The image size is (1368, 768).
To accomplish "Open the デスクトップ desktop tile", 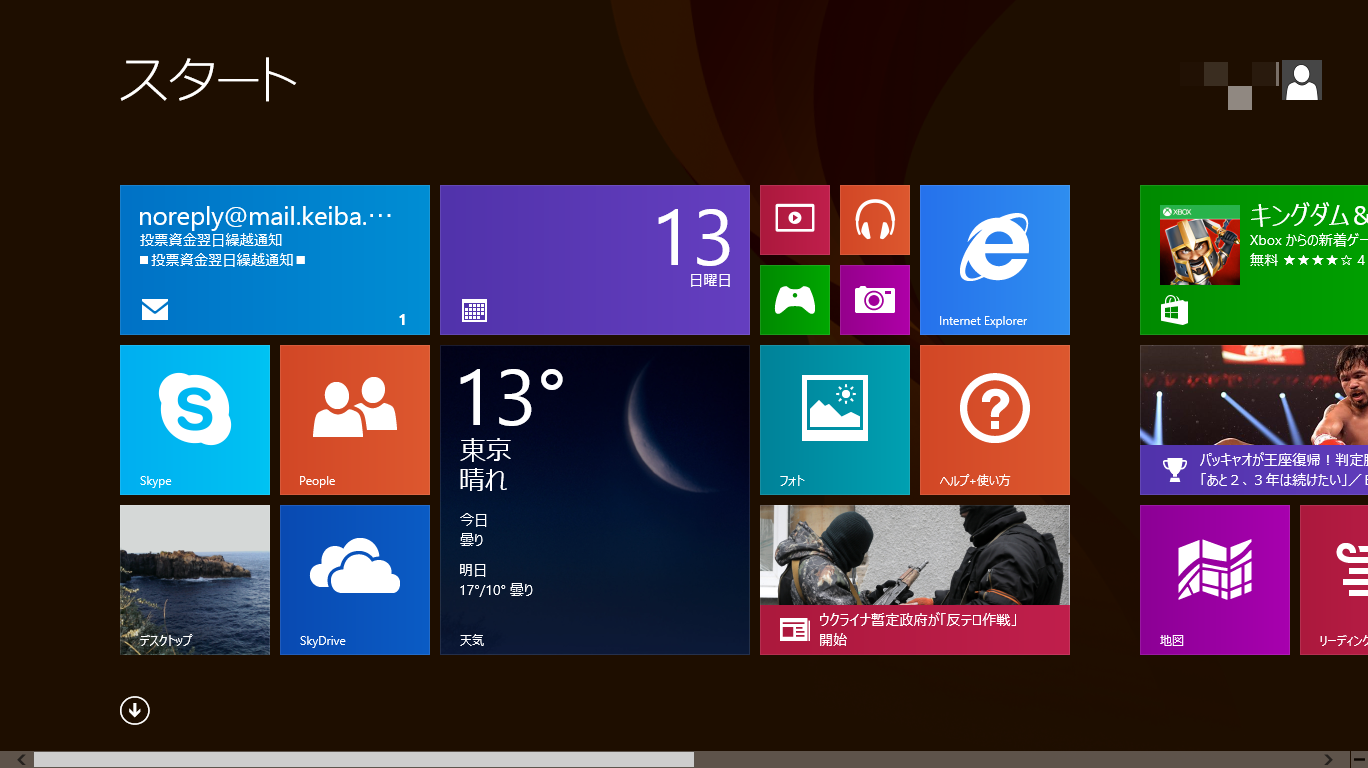I will [x=195, y=580].
